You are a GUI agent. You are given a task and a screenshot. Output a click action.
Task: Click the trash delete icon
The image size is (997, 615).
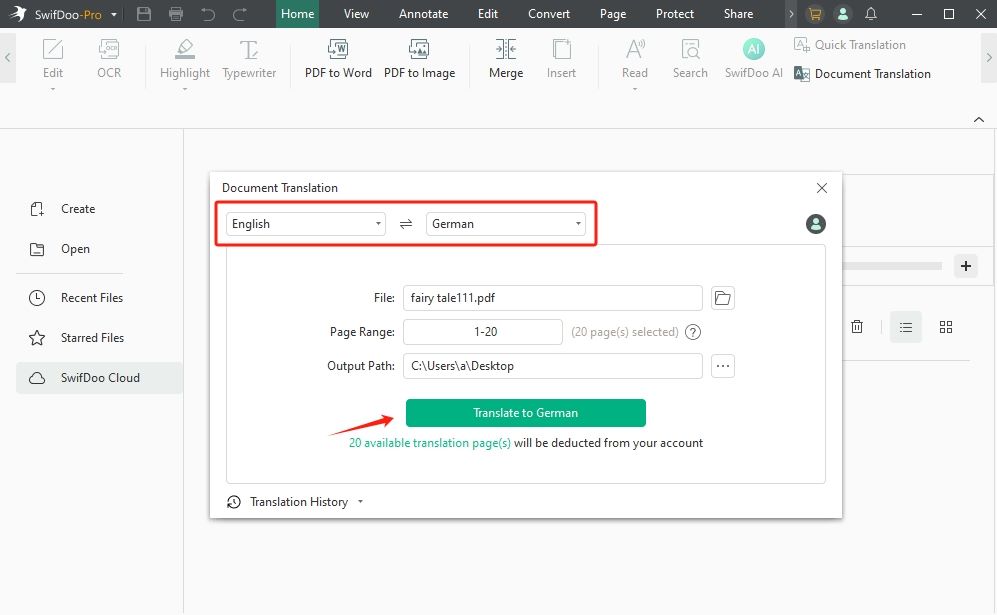[x=857, y=327]
